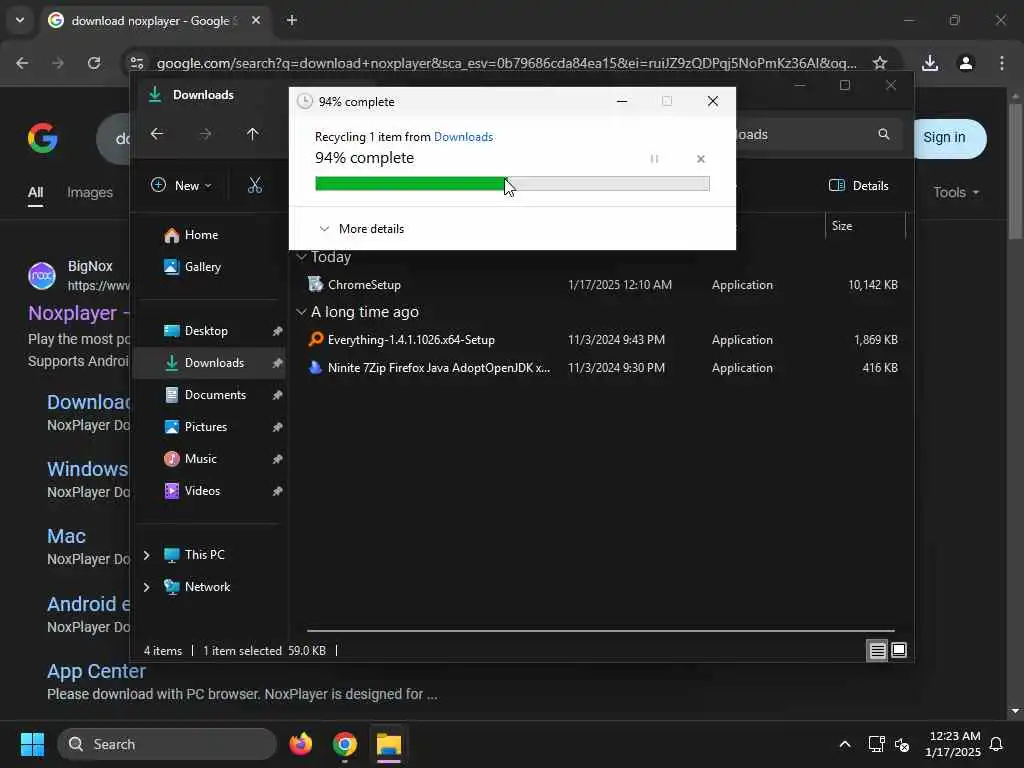
Task: Go up one folder level in Explorer
Action: 253,134
